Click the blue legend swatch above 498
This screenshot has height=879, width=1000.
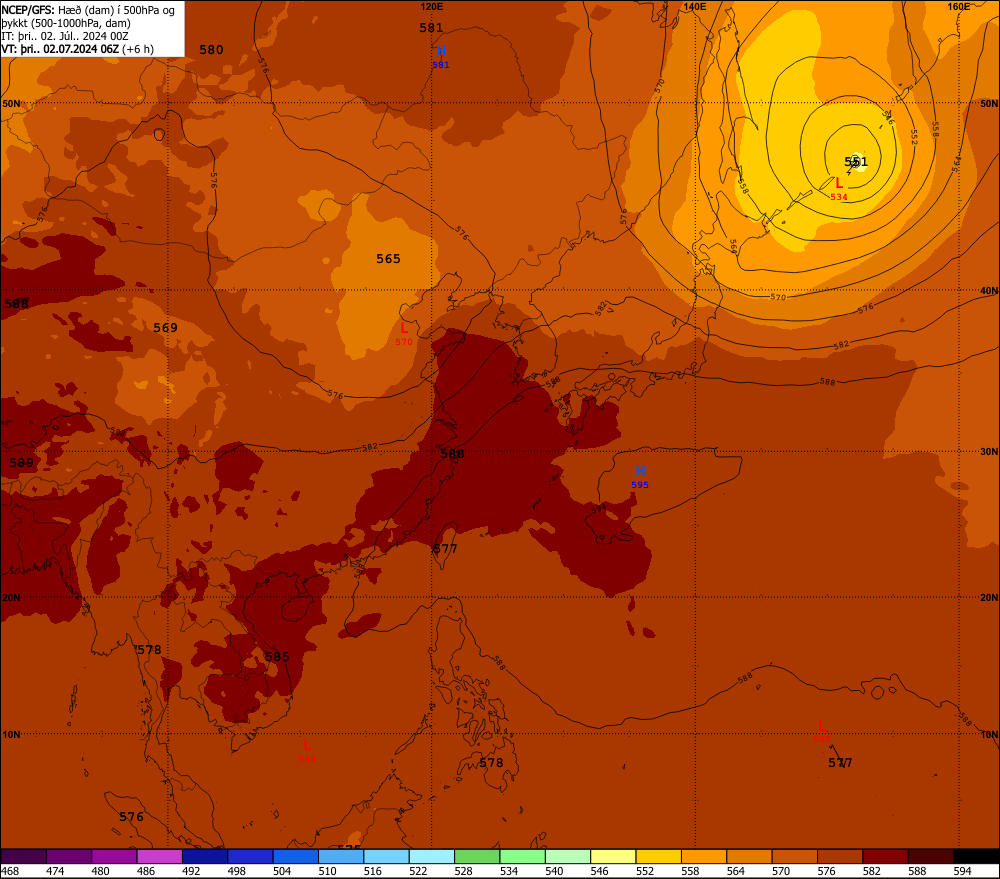(250, 857)
